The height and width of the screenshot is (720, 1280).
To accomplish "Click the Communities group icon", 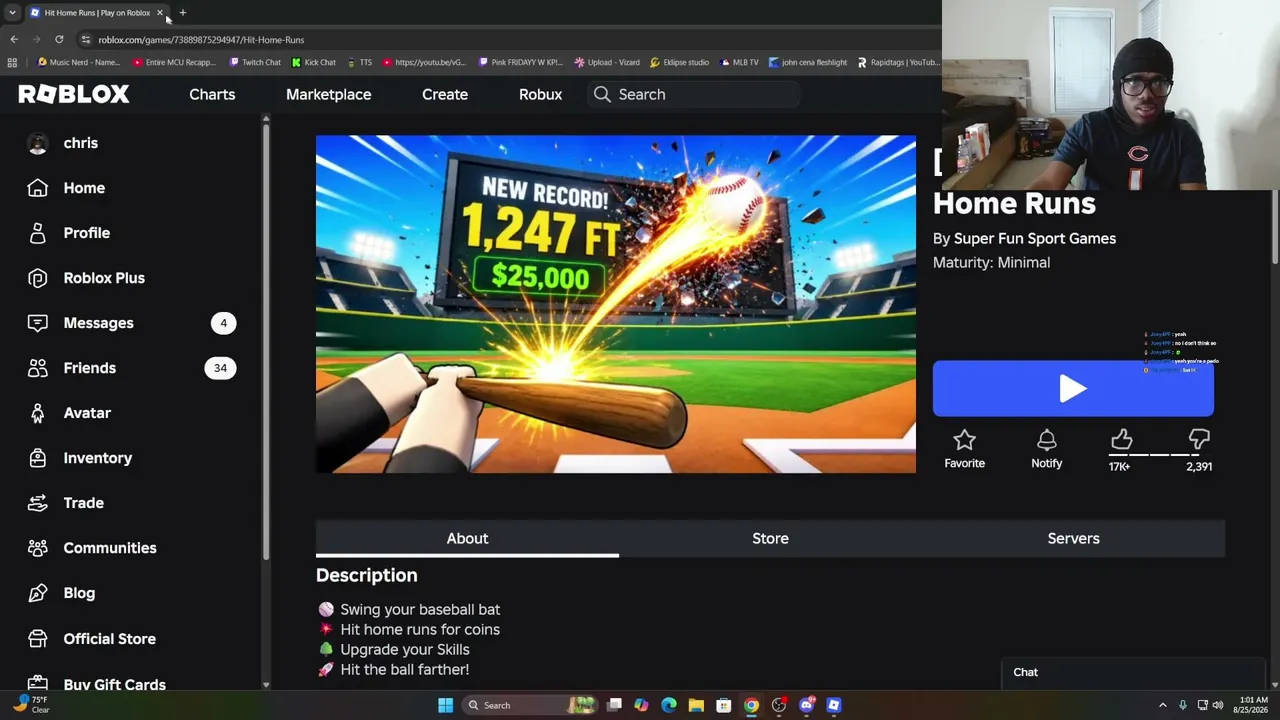I will pyautogui.click(x=37, y=548).
